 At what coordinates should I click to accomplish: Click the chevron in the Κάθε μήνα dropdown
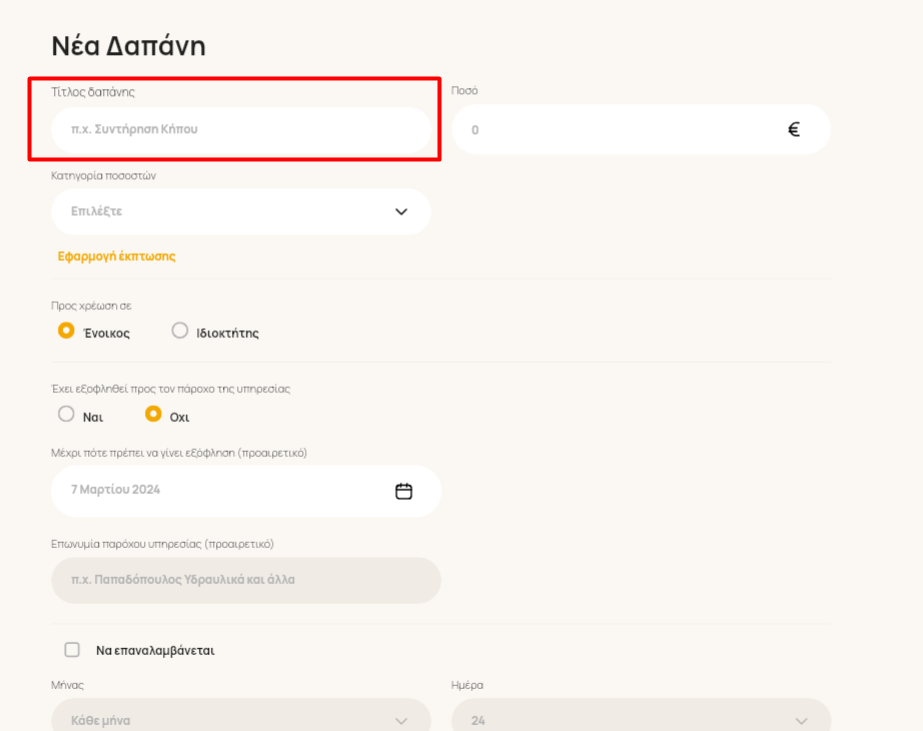(x=401, y=721)
